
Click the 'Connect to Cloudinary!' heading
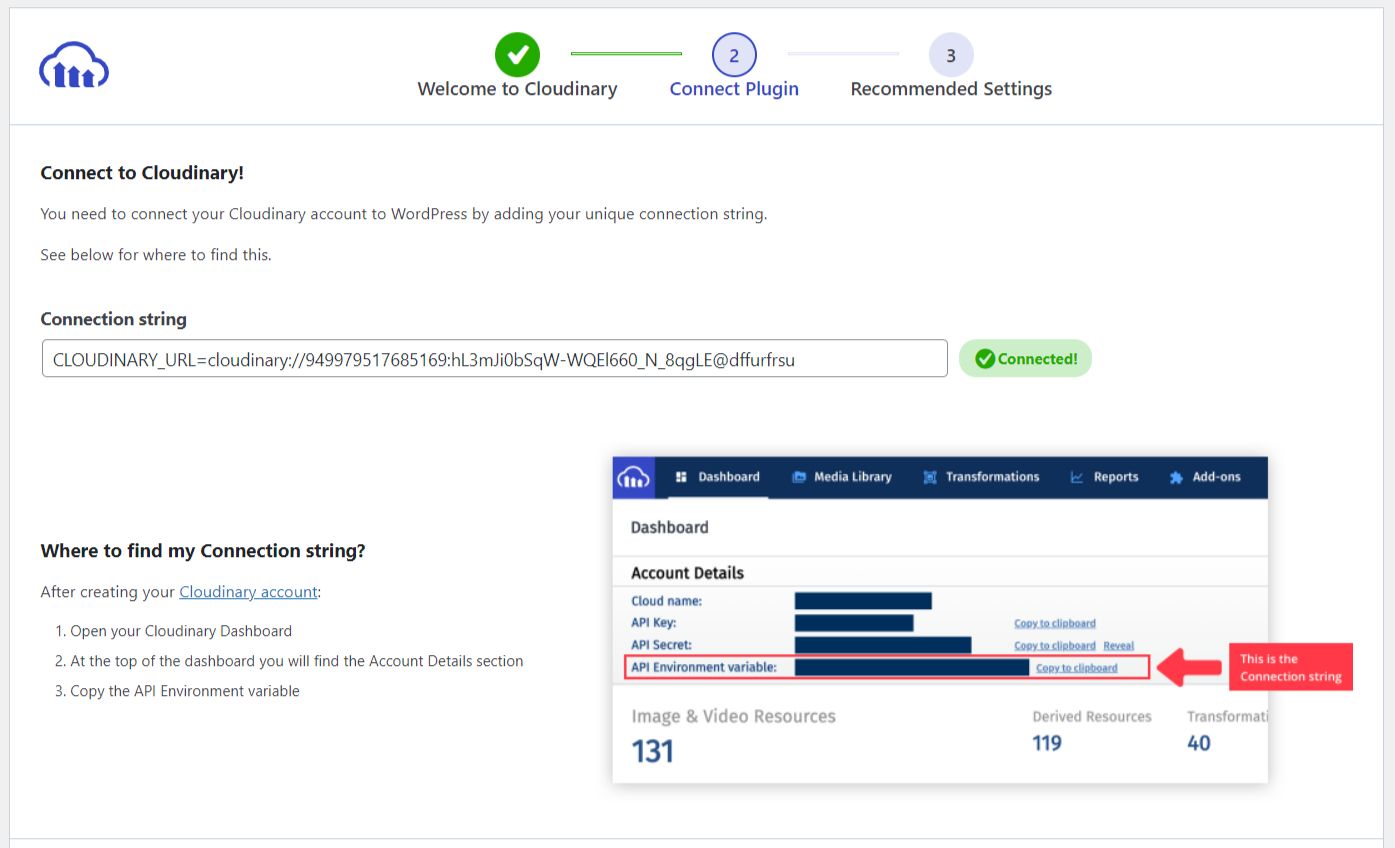pos(142,173)
